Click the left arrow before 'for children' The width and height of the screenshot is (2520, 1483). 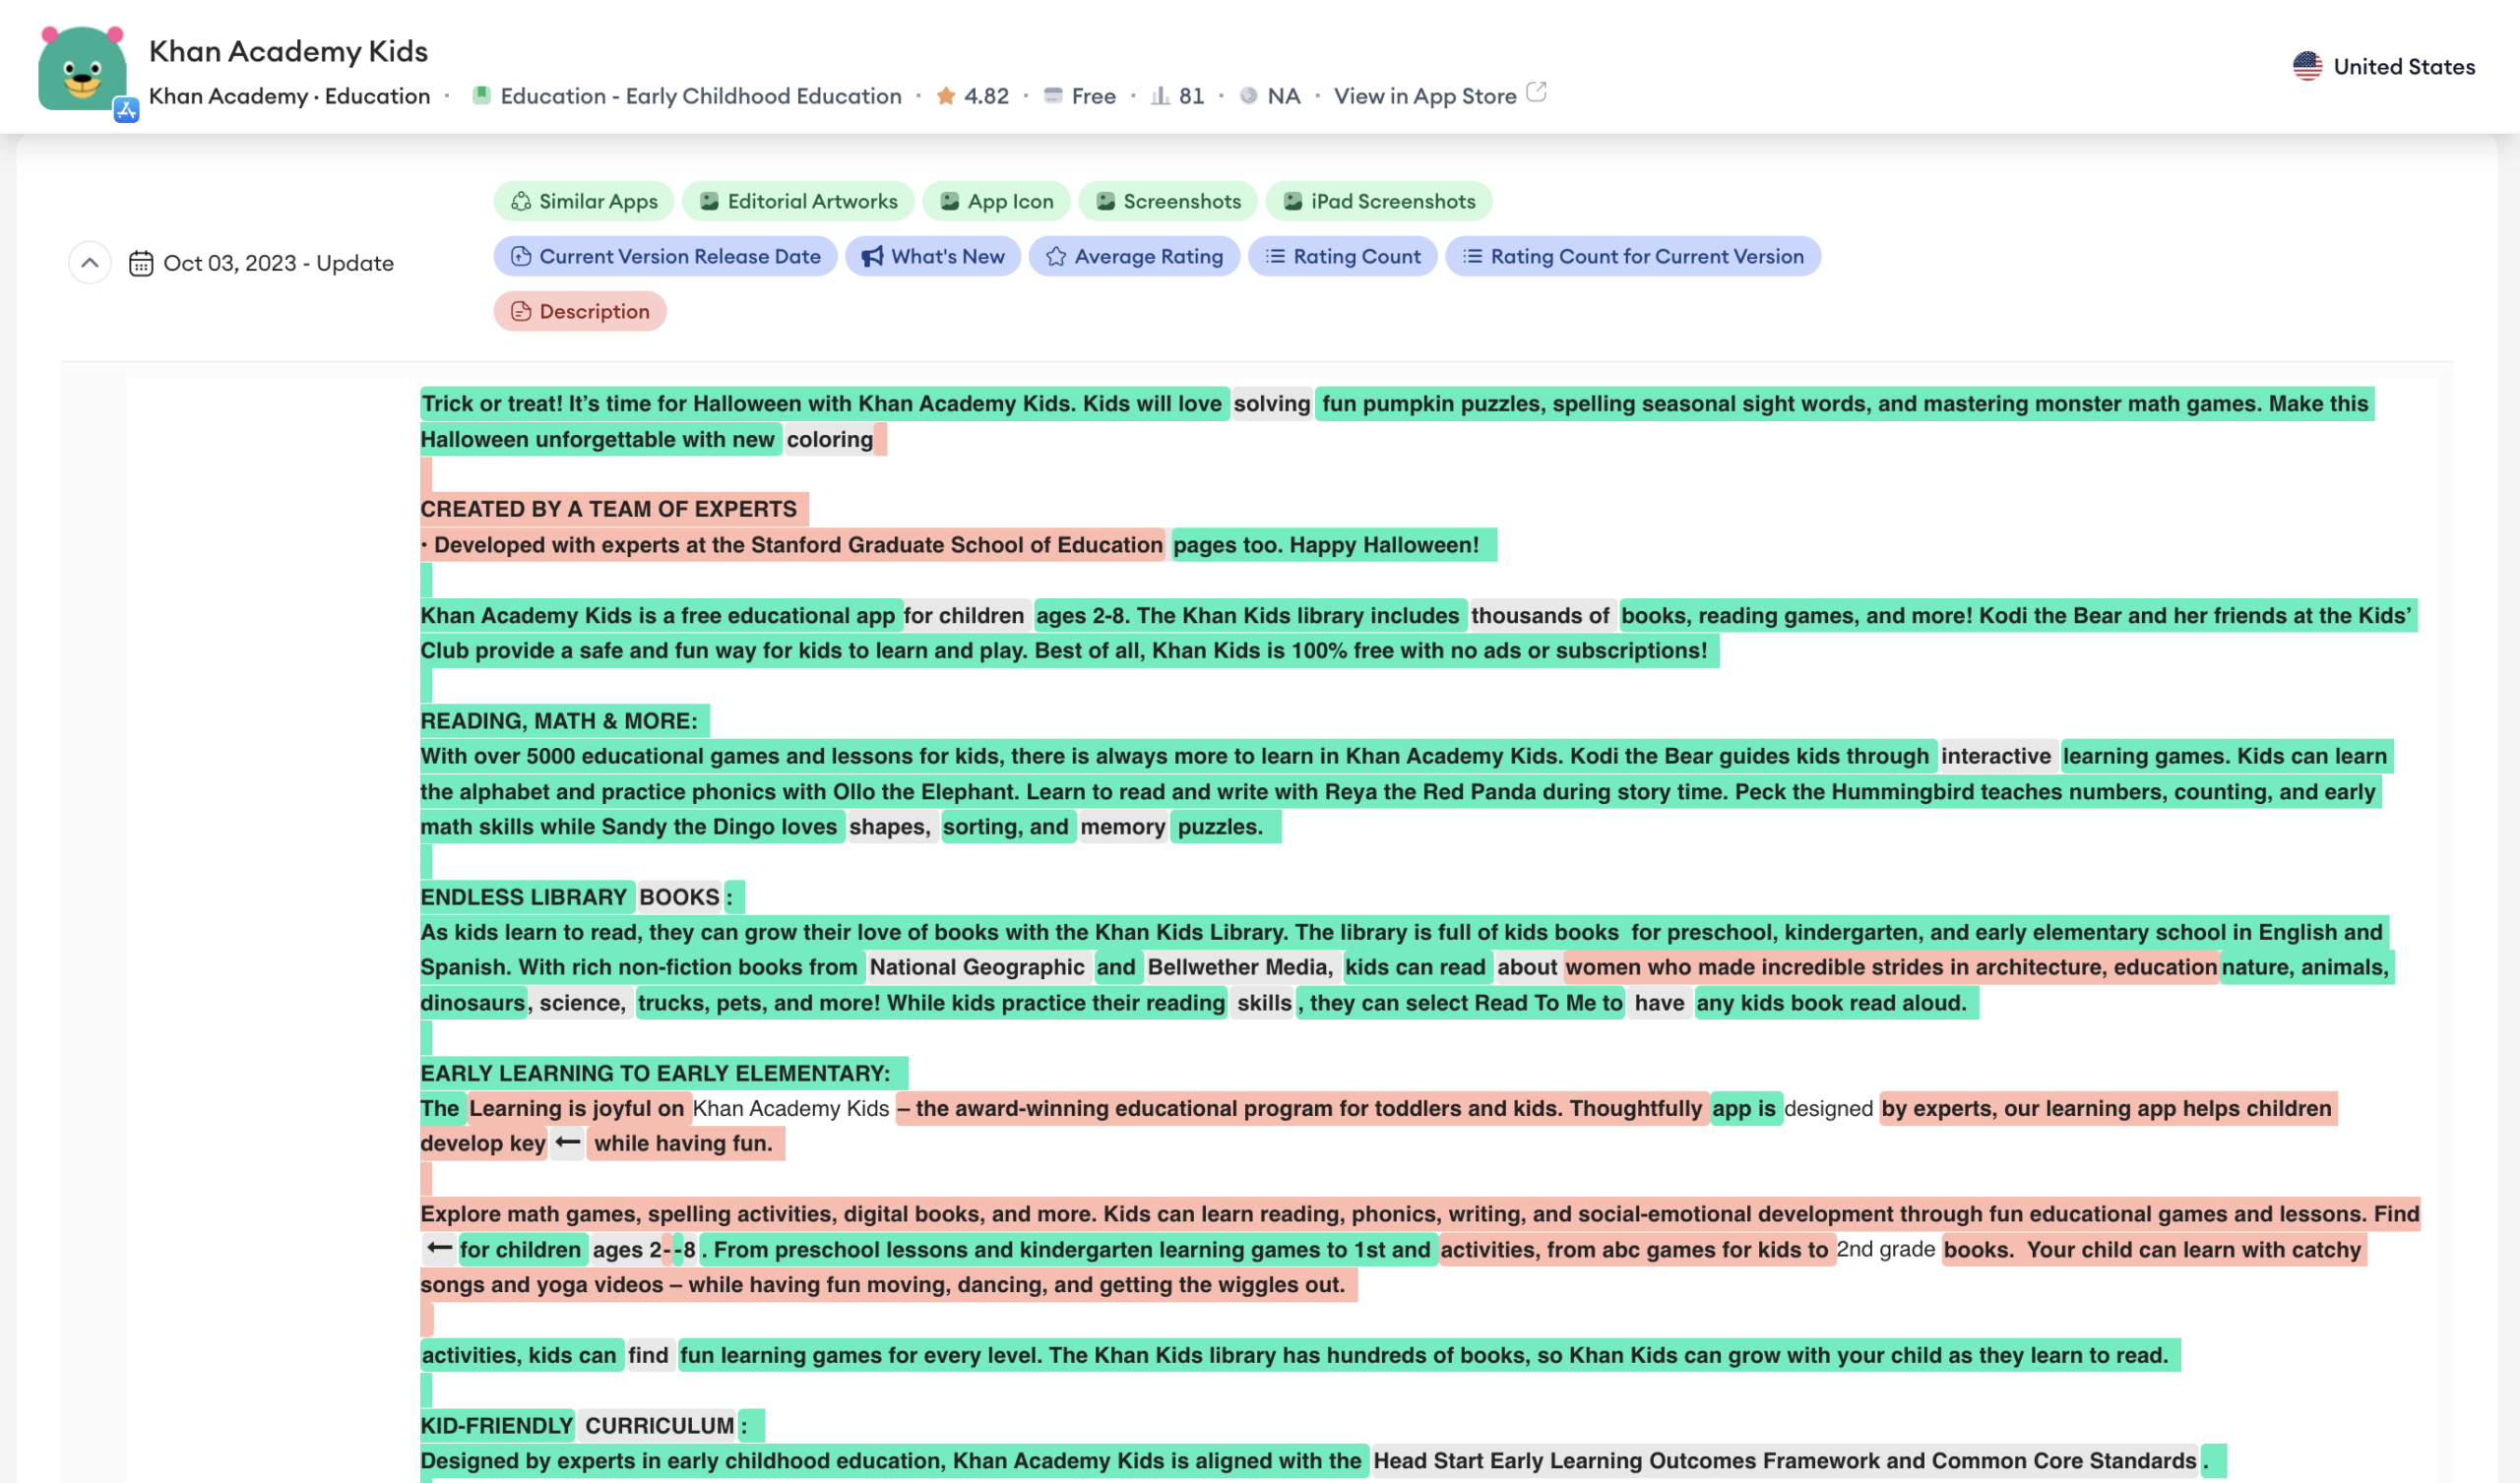[438, 1249]
